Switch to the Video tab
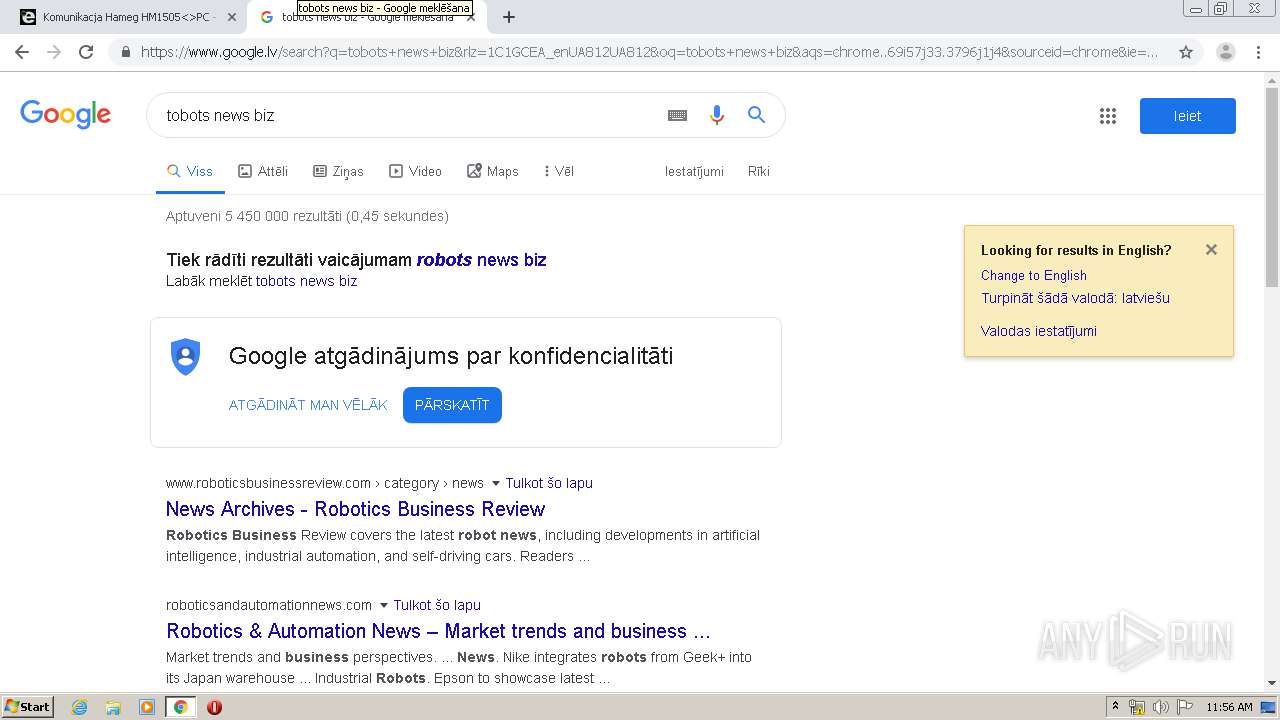The image size is (1280, 720). tap(415, 171)
